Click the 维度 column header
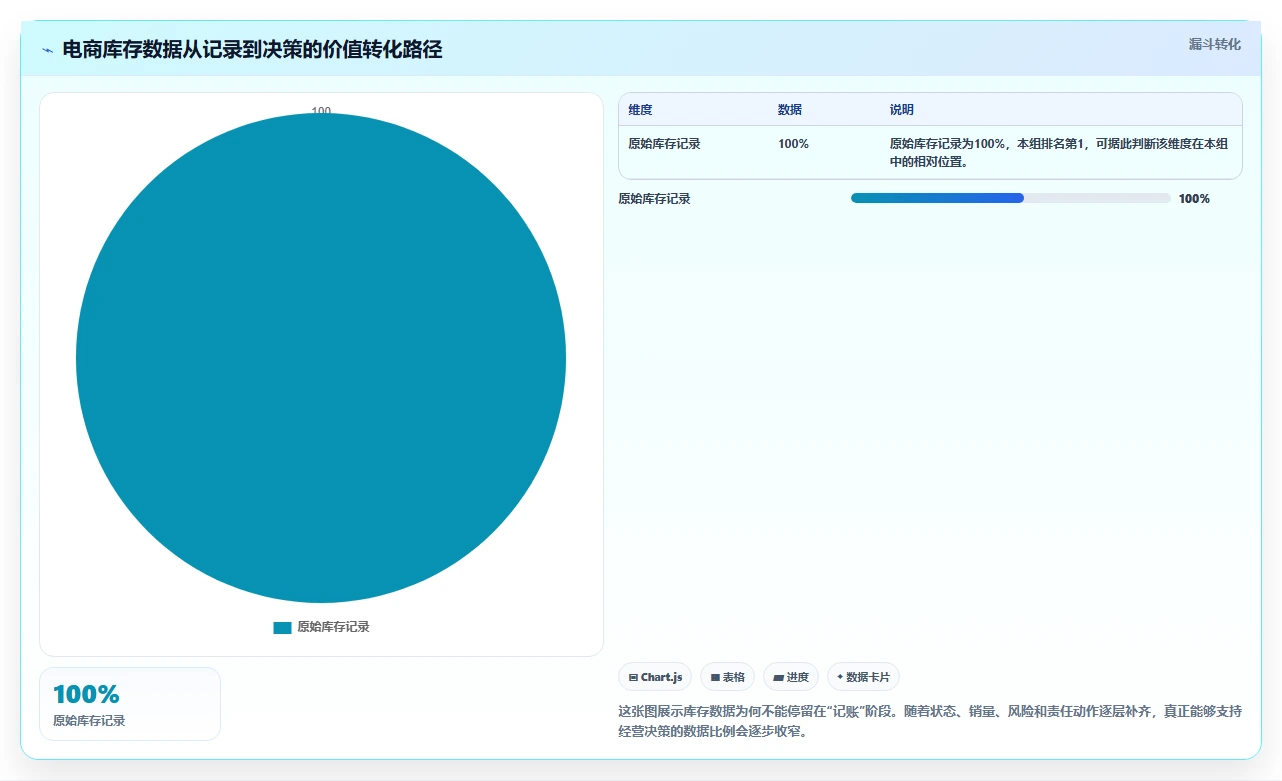 (x=640, y=110)
